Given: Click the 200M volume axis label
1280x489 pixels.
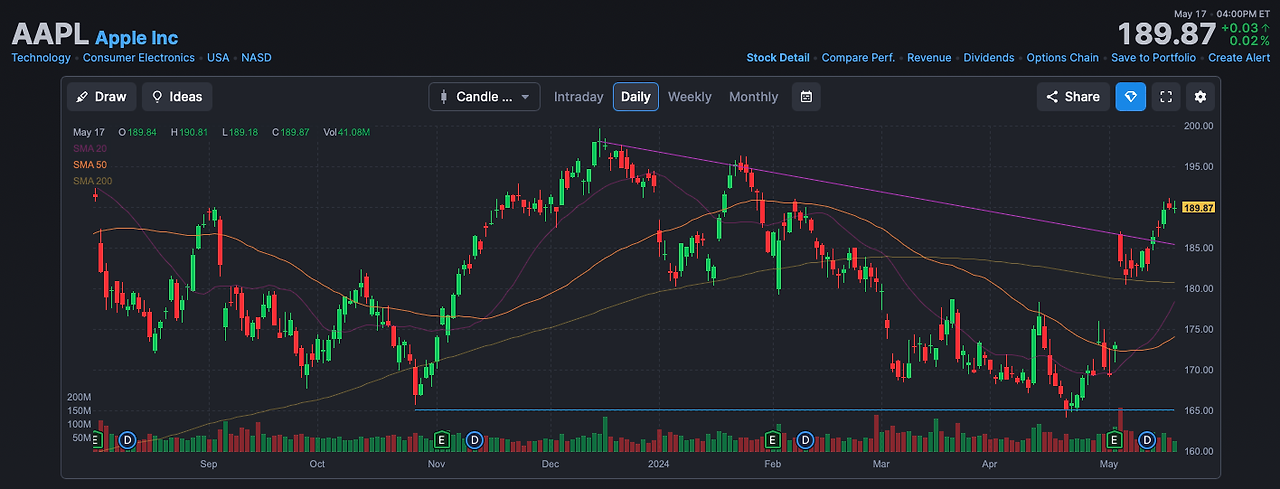Looking at the screenshot, I should pos(78,397).
